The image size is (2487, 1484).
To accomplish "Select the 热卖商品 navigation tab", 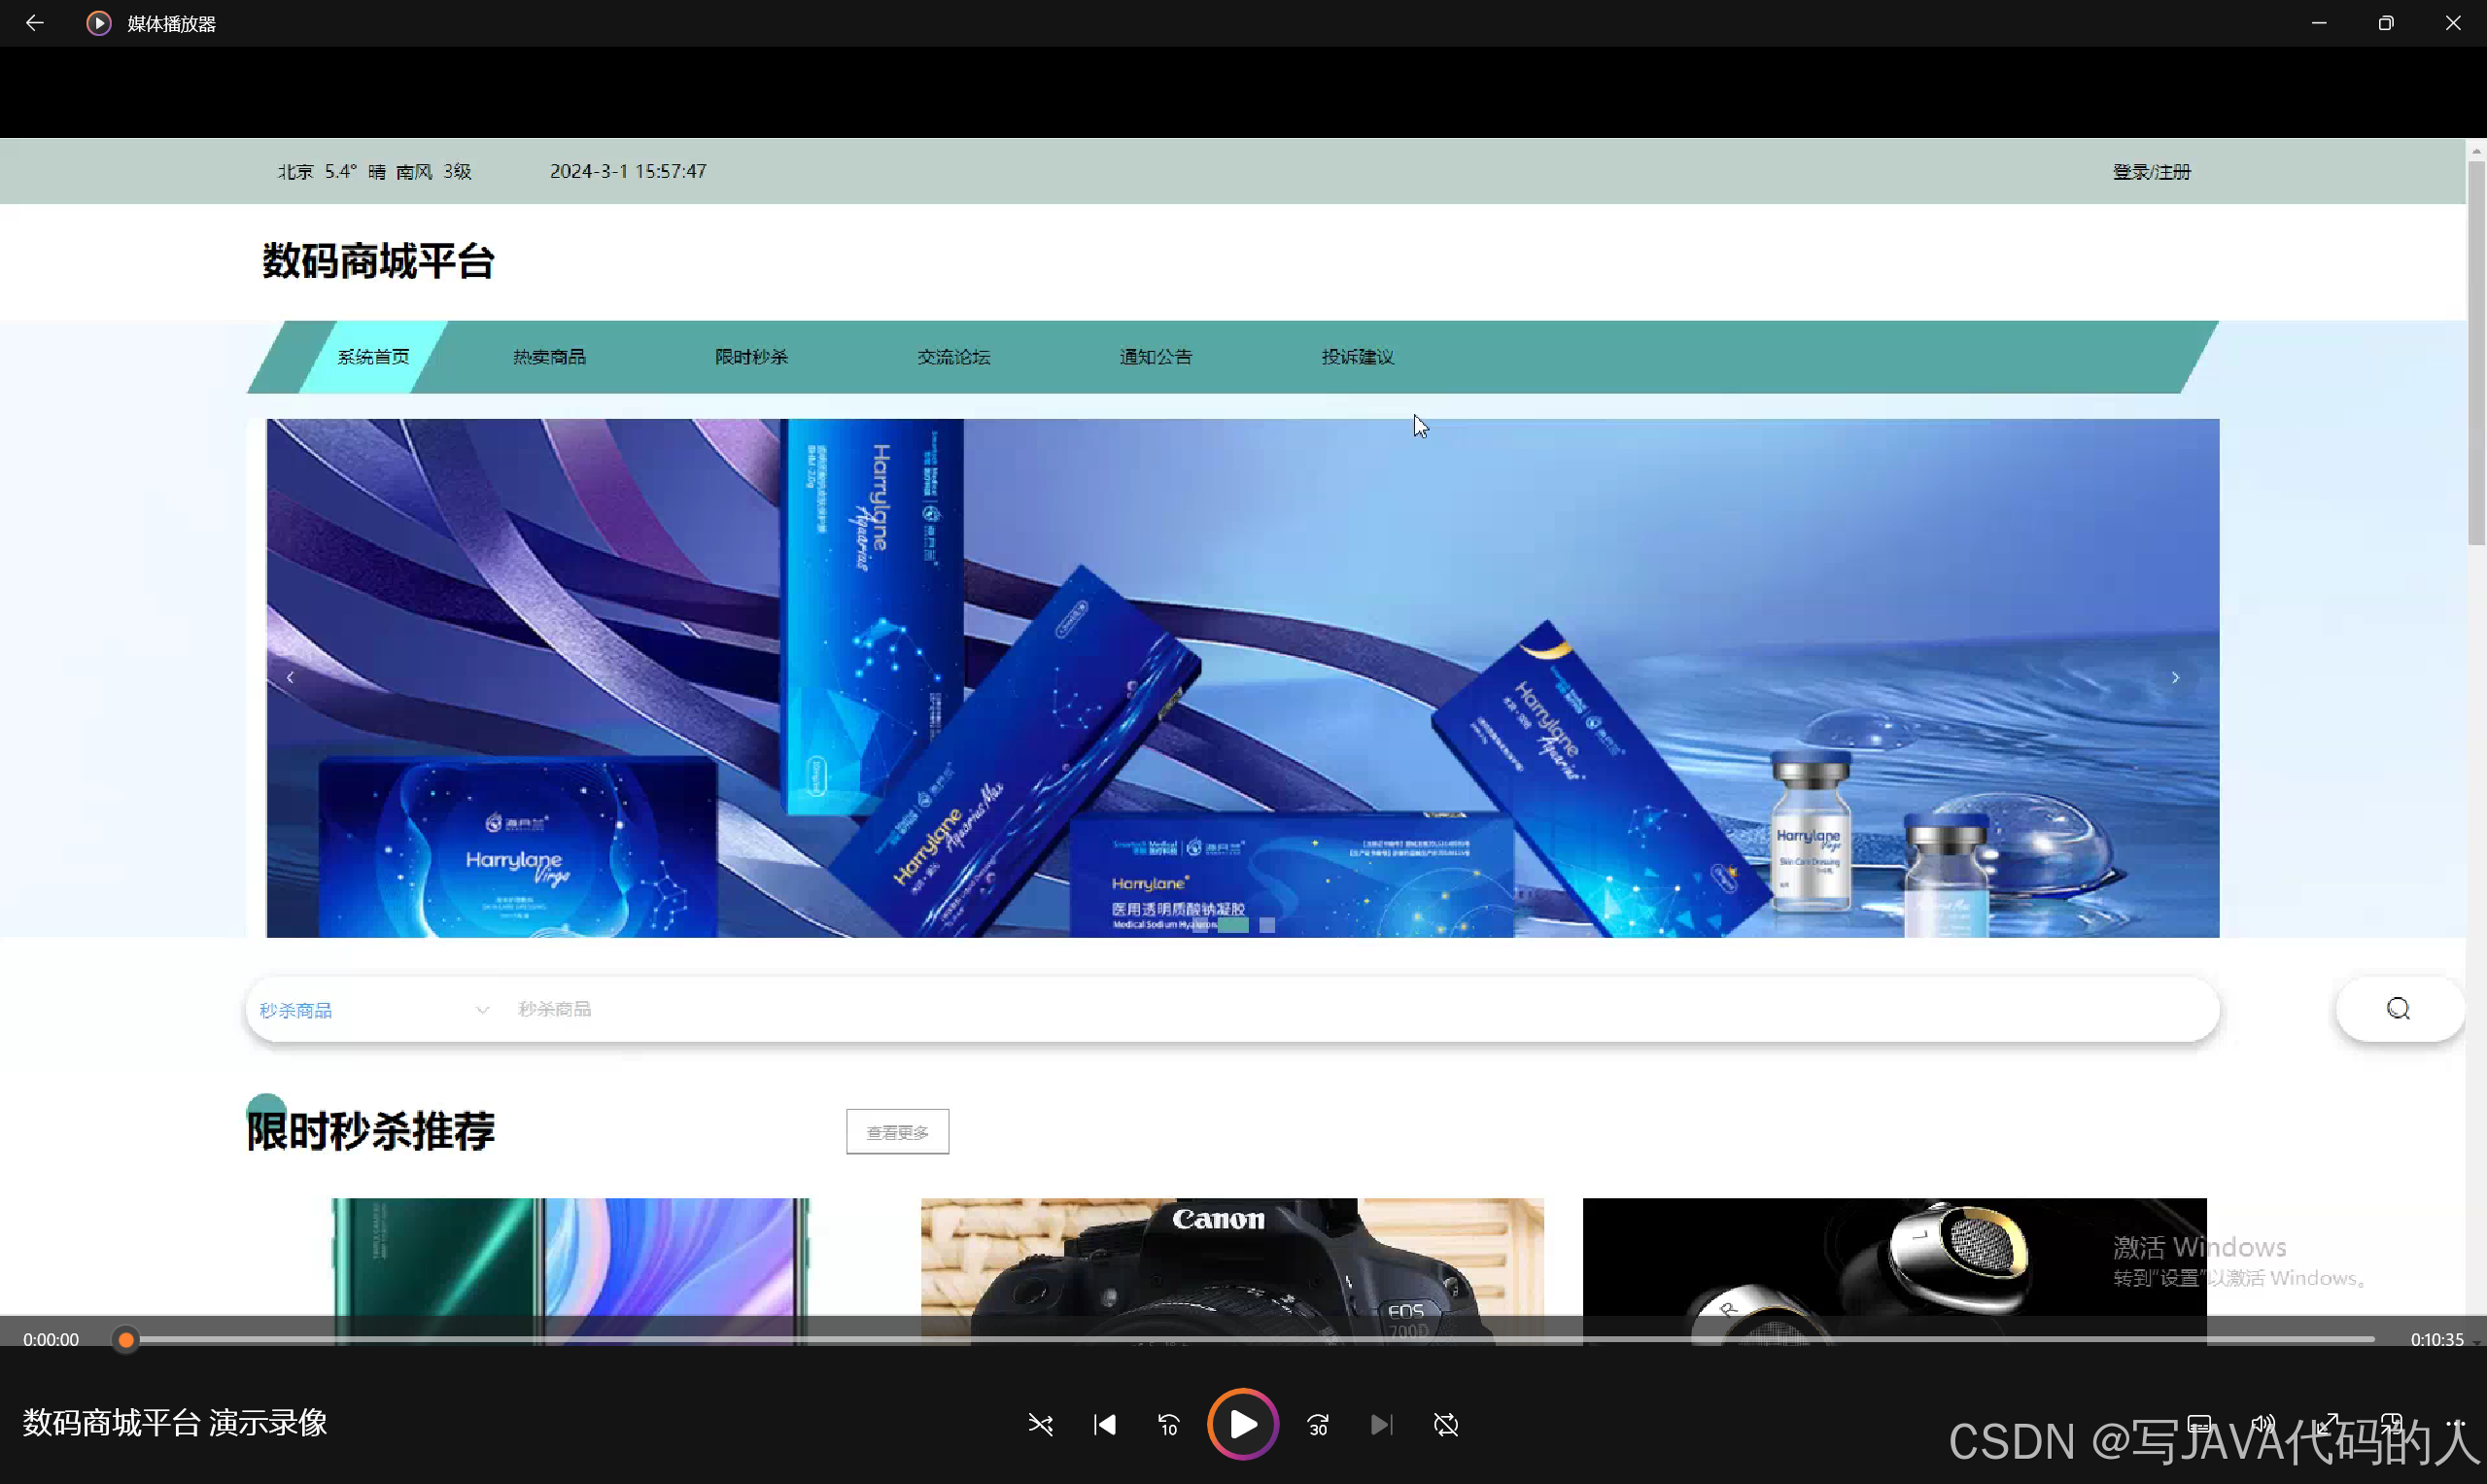I will (x=549, y=357).
